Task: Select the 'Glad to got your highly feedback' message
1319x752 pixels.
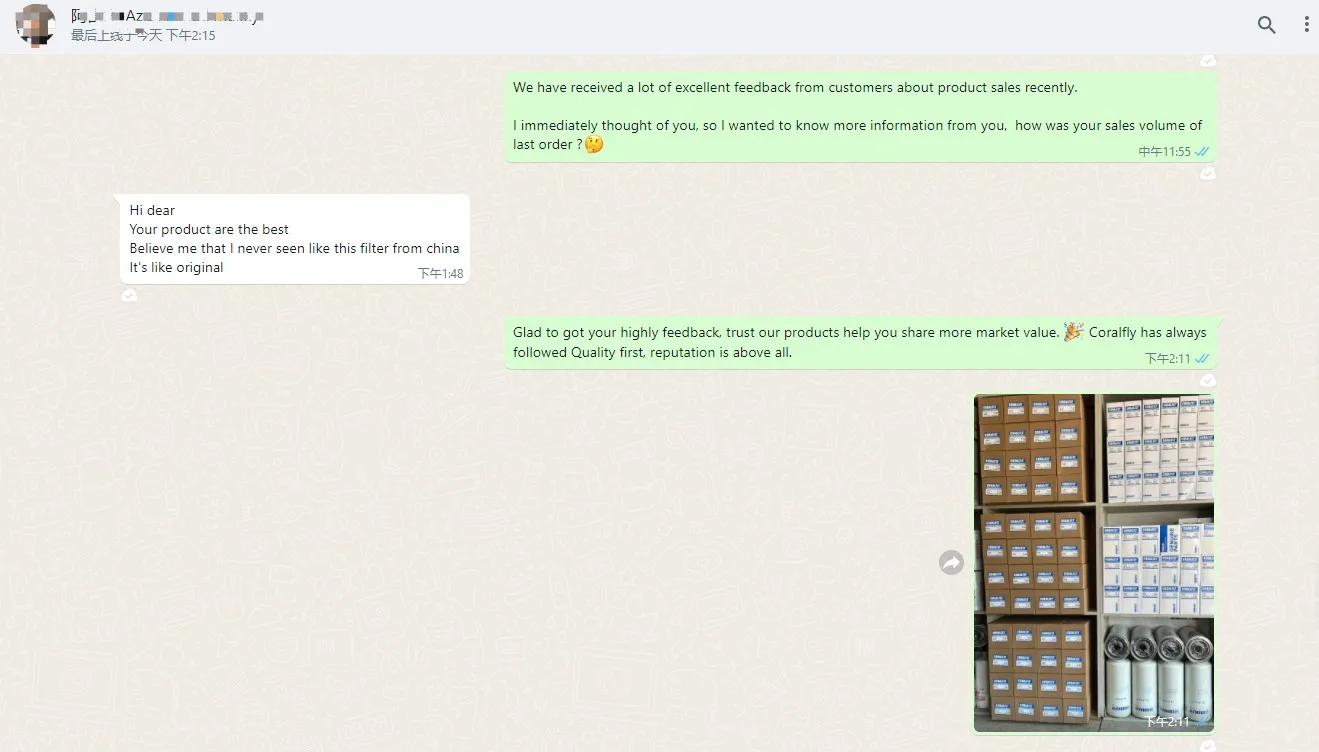Action: tap(860, 343)
